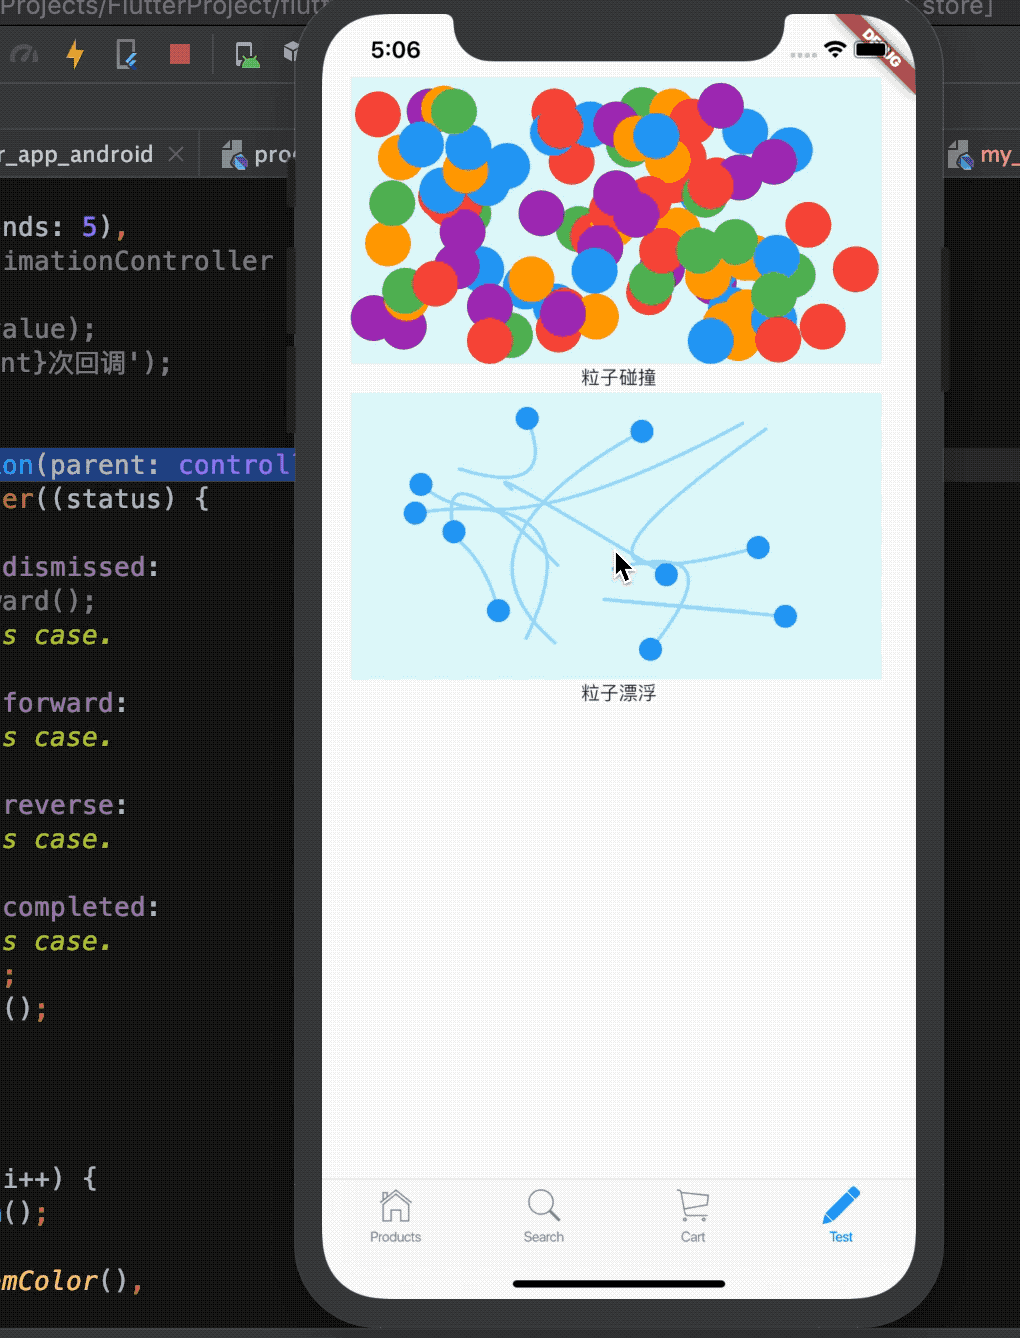The height and width of the screenshot is (1338, 1020).
Task: Open the 'pro' Dart file editor tab
Action: pos(258,155)
